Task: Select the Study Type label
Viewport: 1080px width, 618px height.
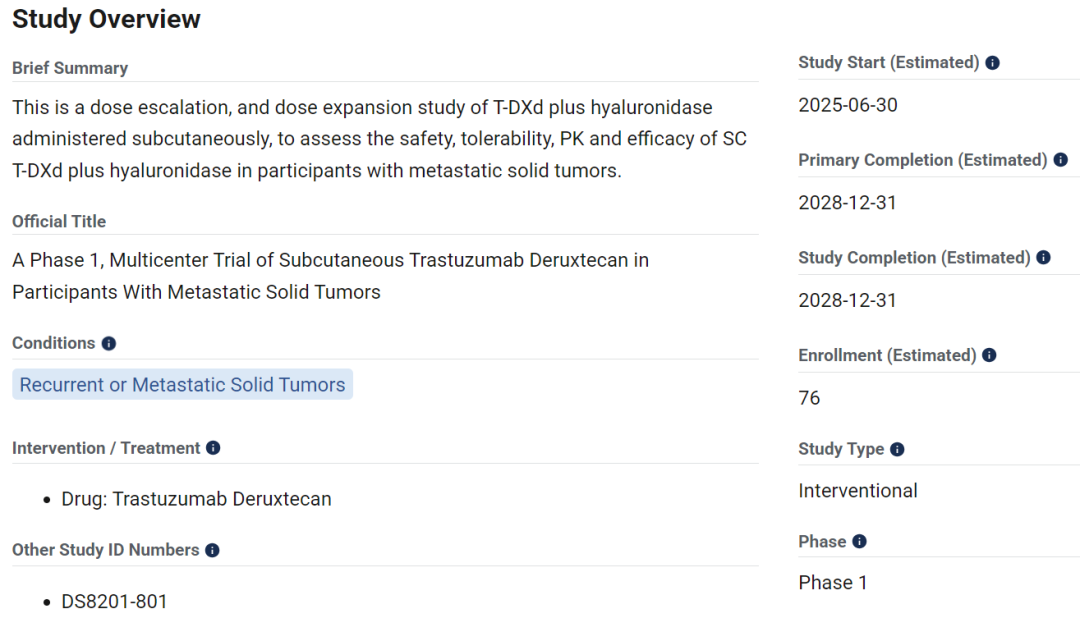Action: pyautogui.click(x=841, y=449)
